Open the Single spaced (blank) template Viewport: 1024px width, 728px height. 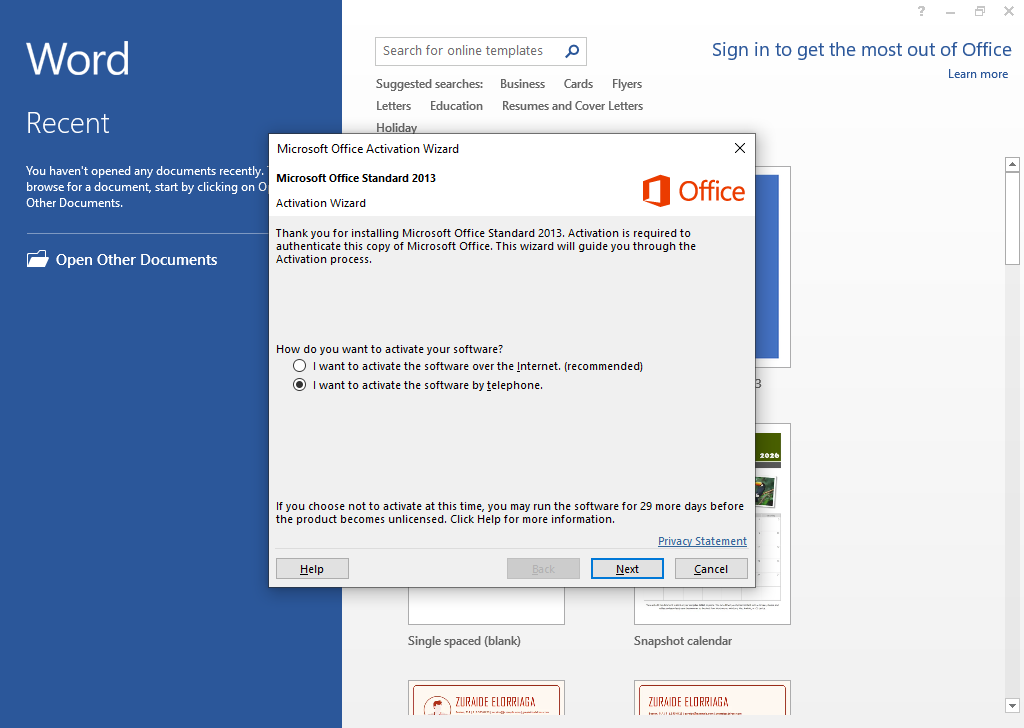486,605
